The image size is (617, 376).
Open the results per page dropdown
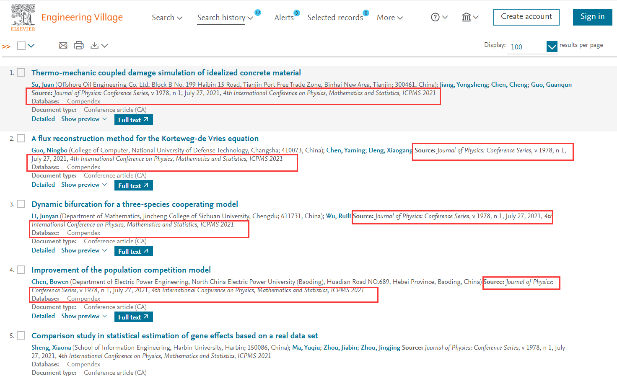pyautogui.click(x=552, y=46)
